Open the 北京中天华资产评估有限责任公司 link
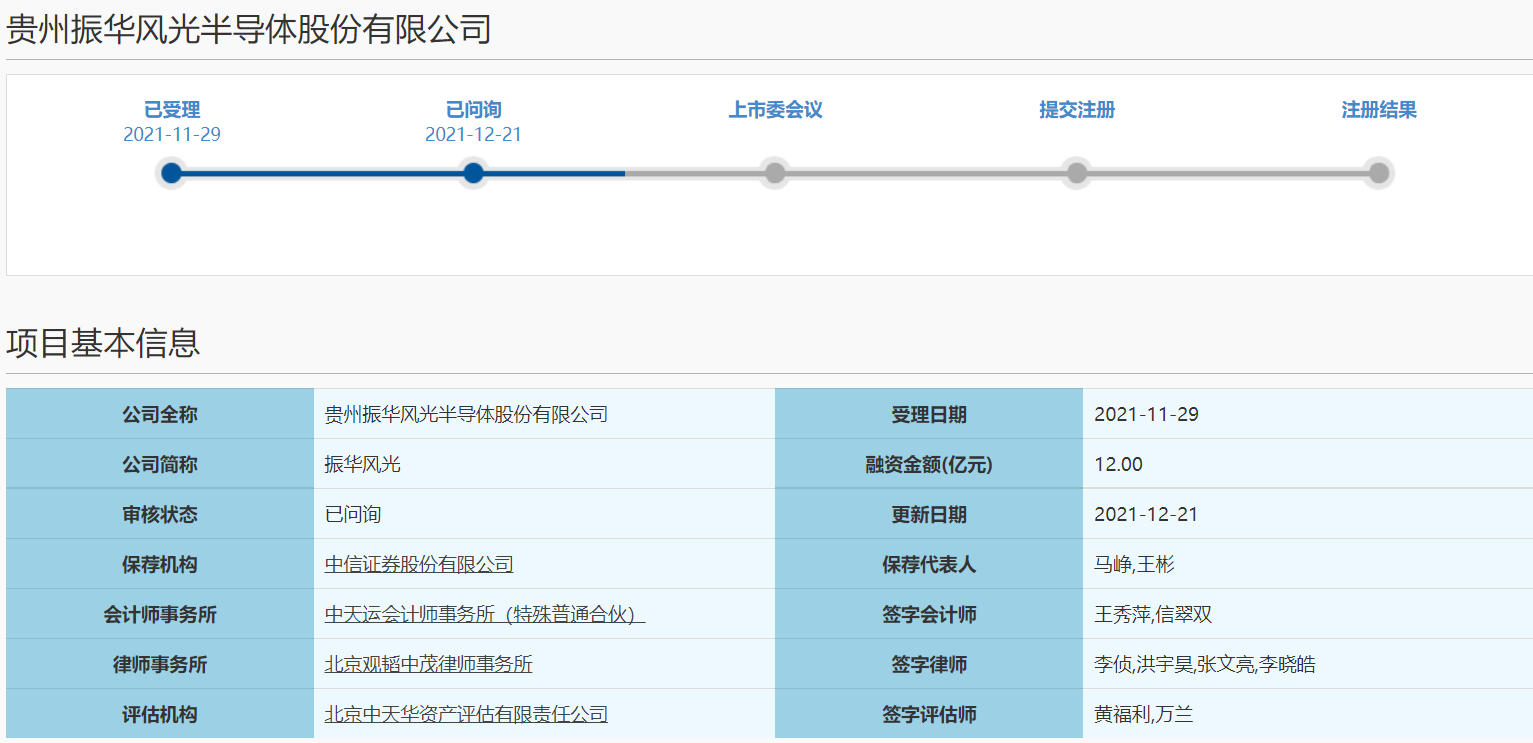Image resolution: width=1533 pixels, height=743 pixels. click(466, 714)
